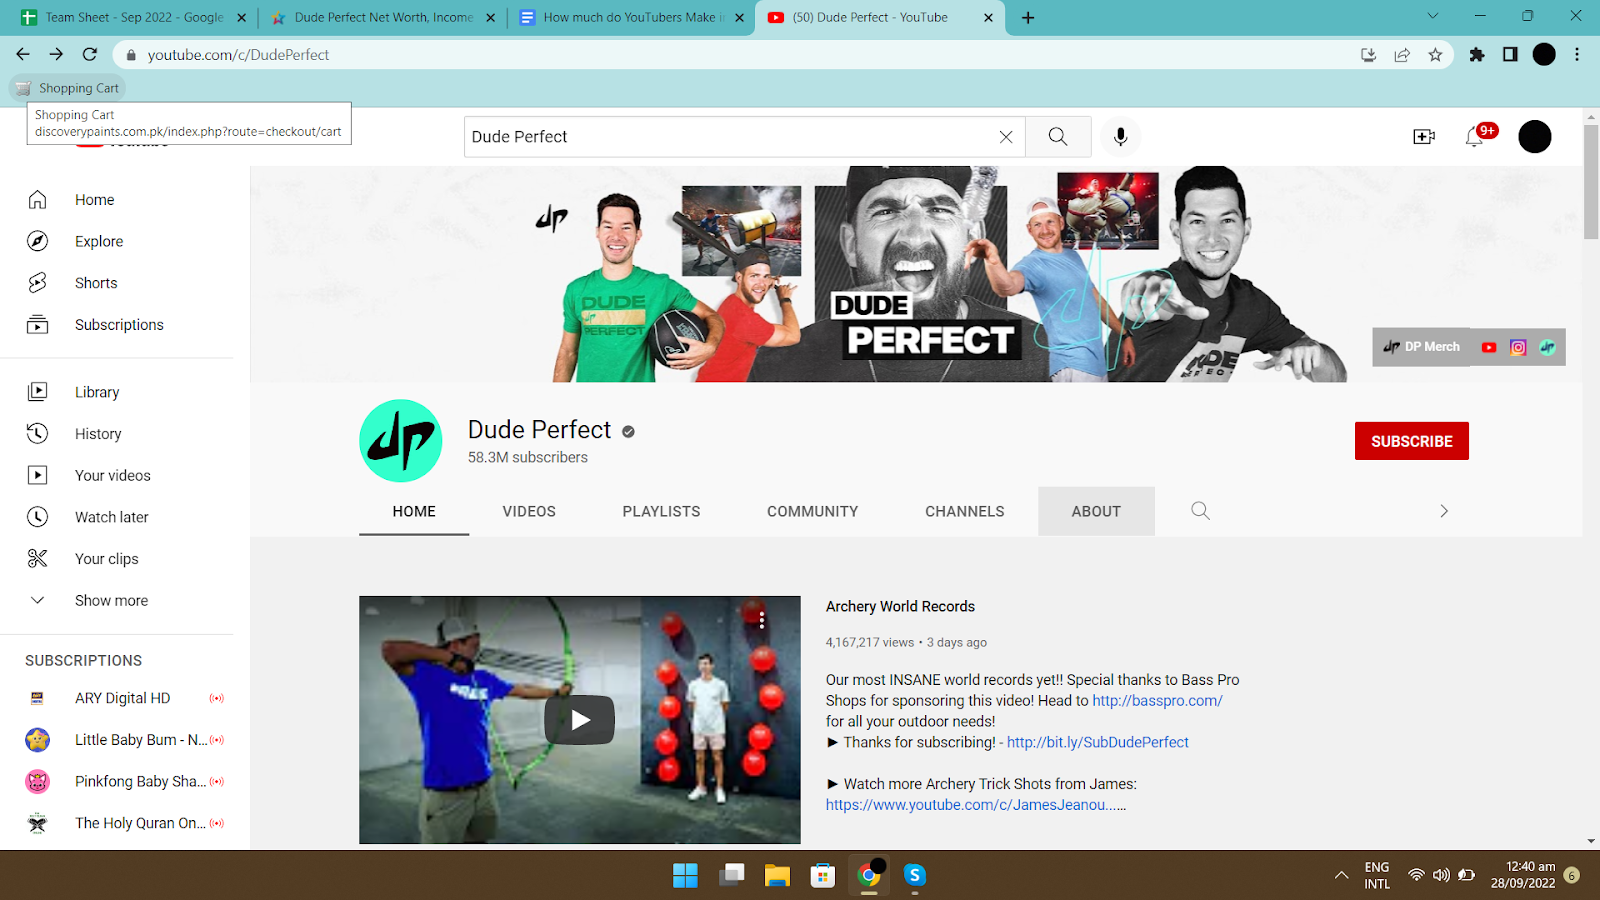Share this page from address bar
The height and width of the screenshot is (900, 1600).
tap(1402, 55)
